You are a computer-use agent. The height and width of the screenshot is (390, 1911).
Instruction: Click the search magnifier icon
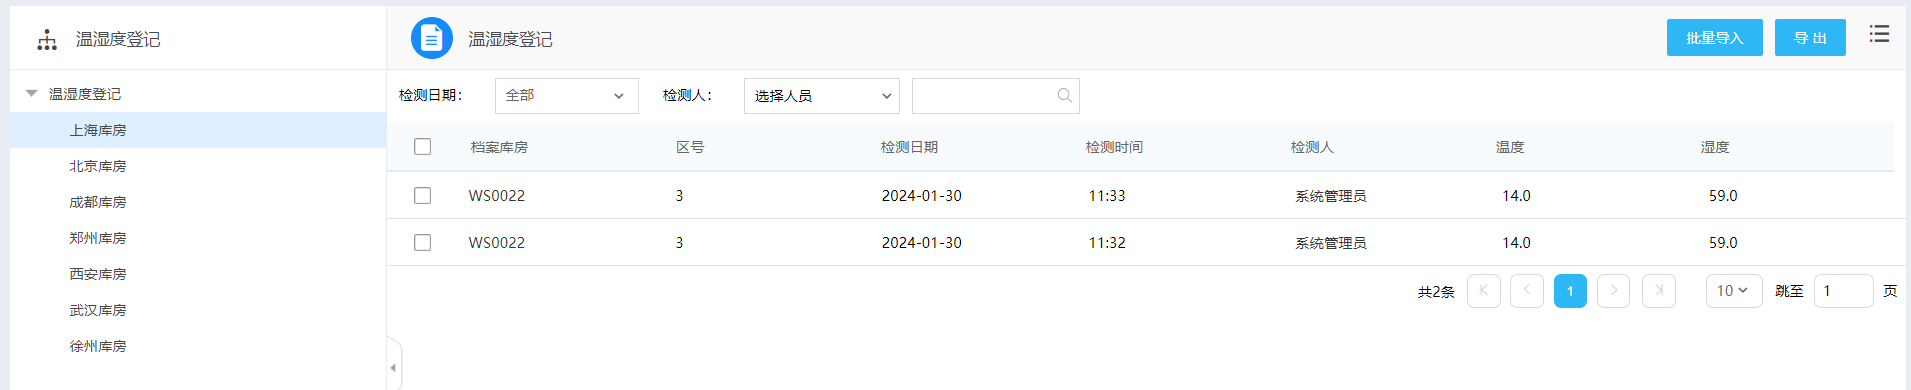pyautogui.click(x=1064, y=95)
